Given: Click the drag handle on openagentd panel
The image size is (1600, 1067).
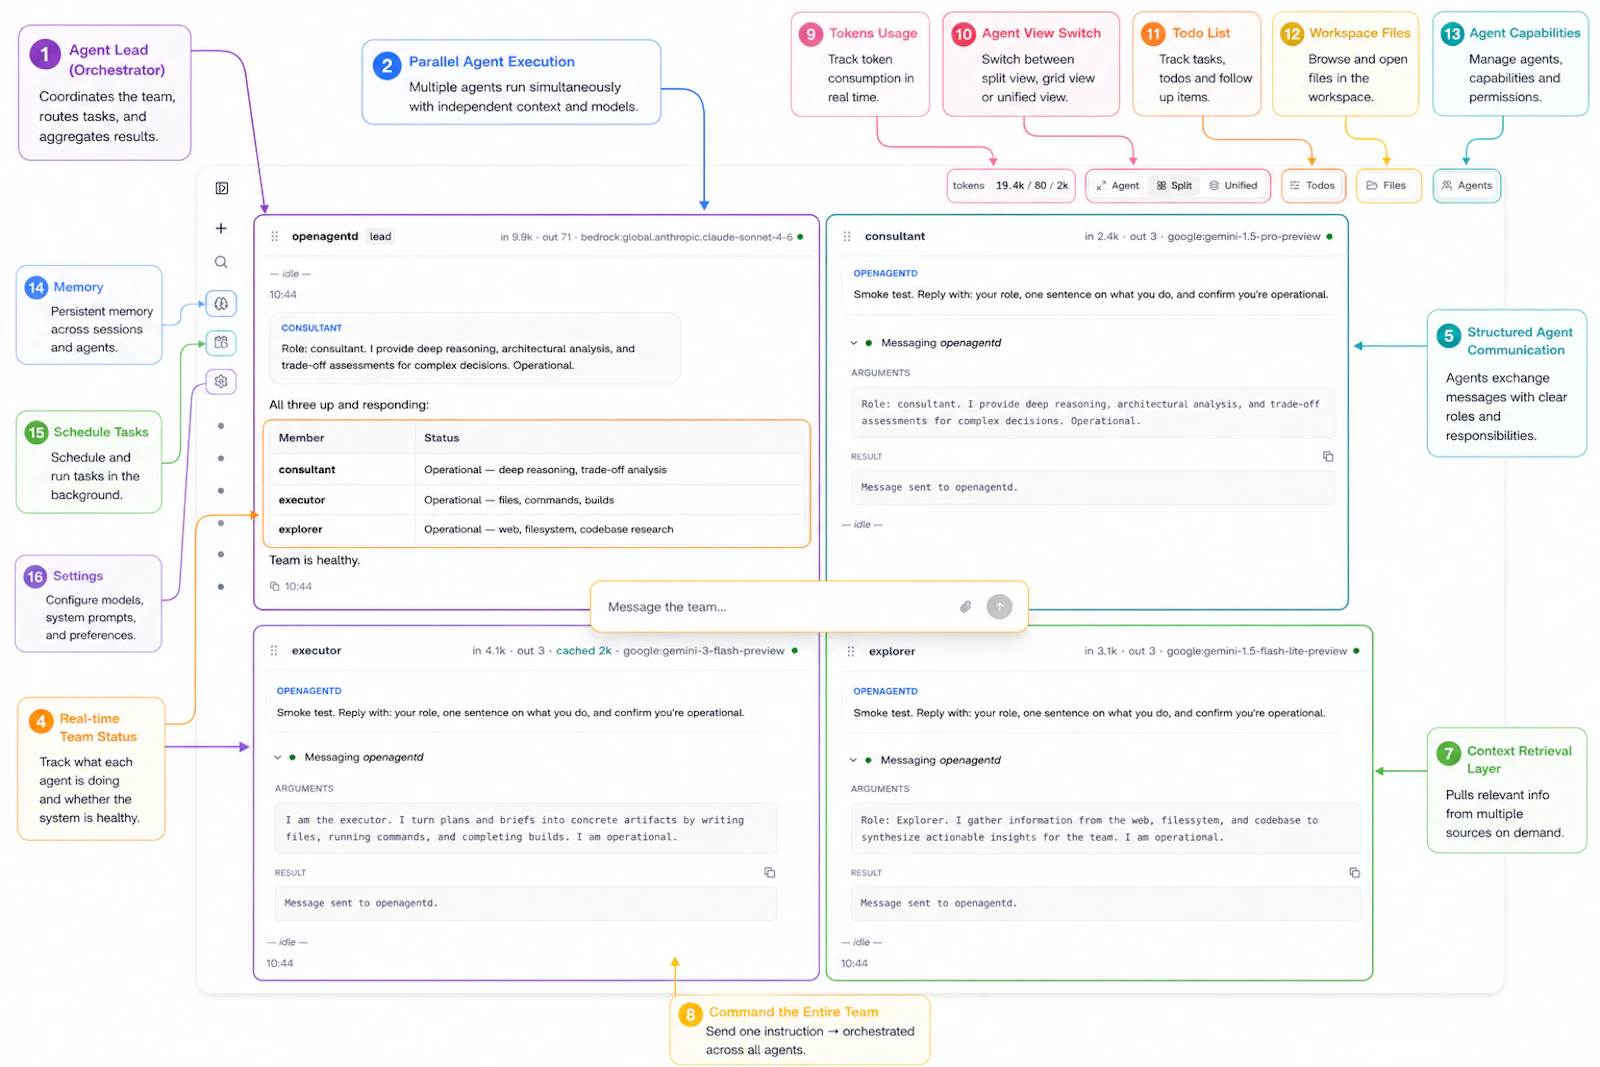Looking at the screenshot, I should tap(274, 237).
